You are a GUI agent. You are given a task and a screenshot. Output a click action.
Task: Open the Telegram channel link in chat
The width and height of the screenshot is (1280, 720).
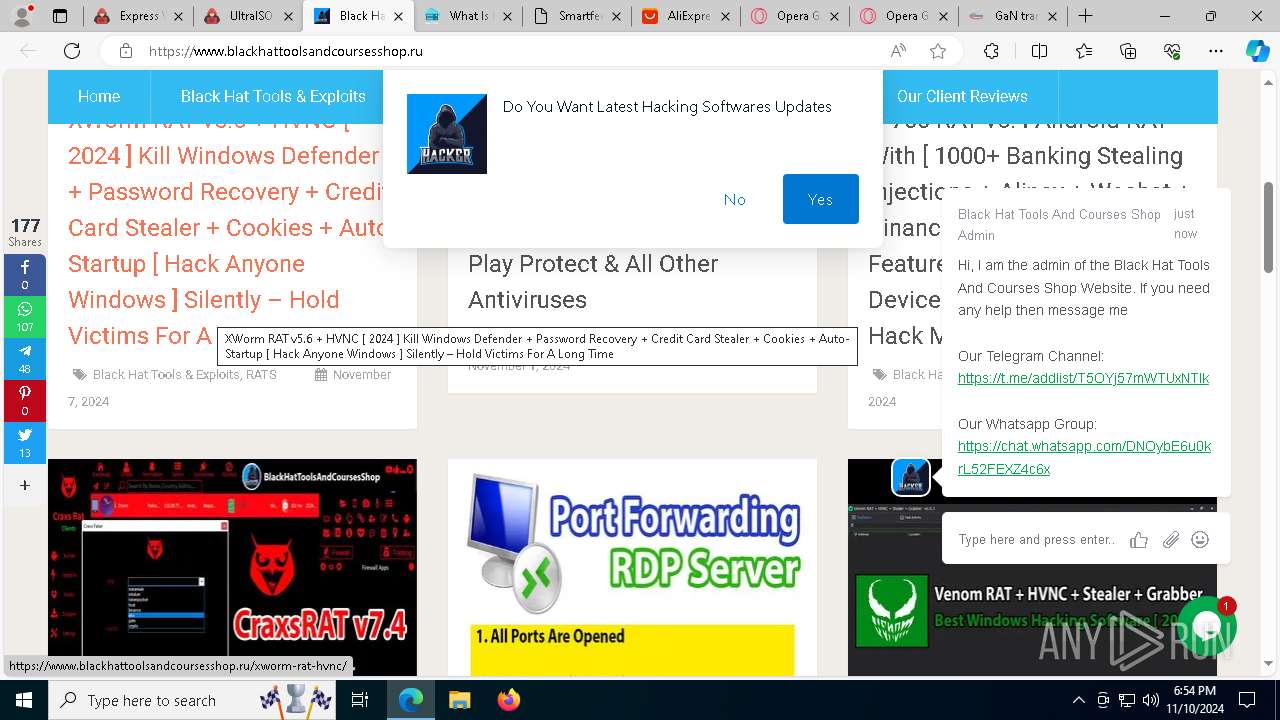click(1083, 378)
